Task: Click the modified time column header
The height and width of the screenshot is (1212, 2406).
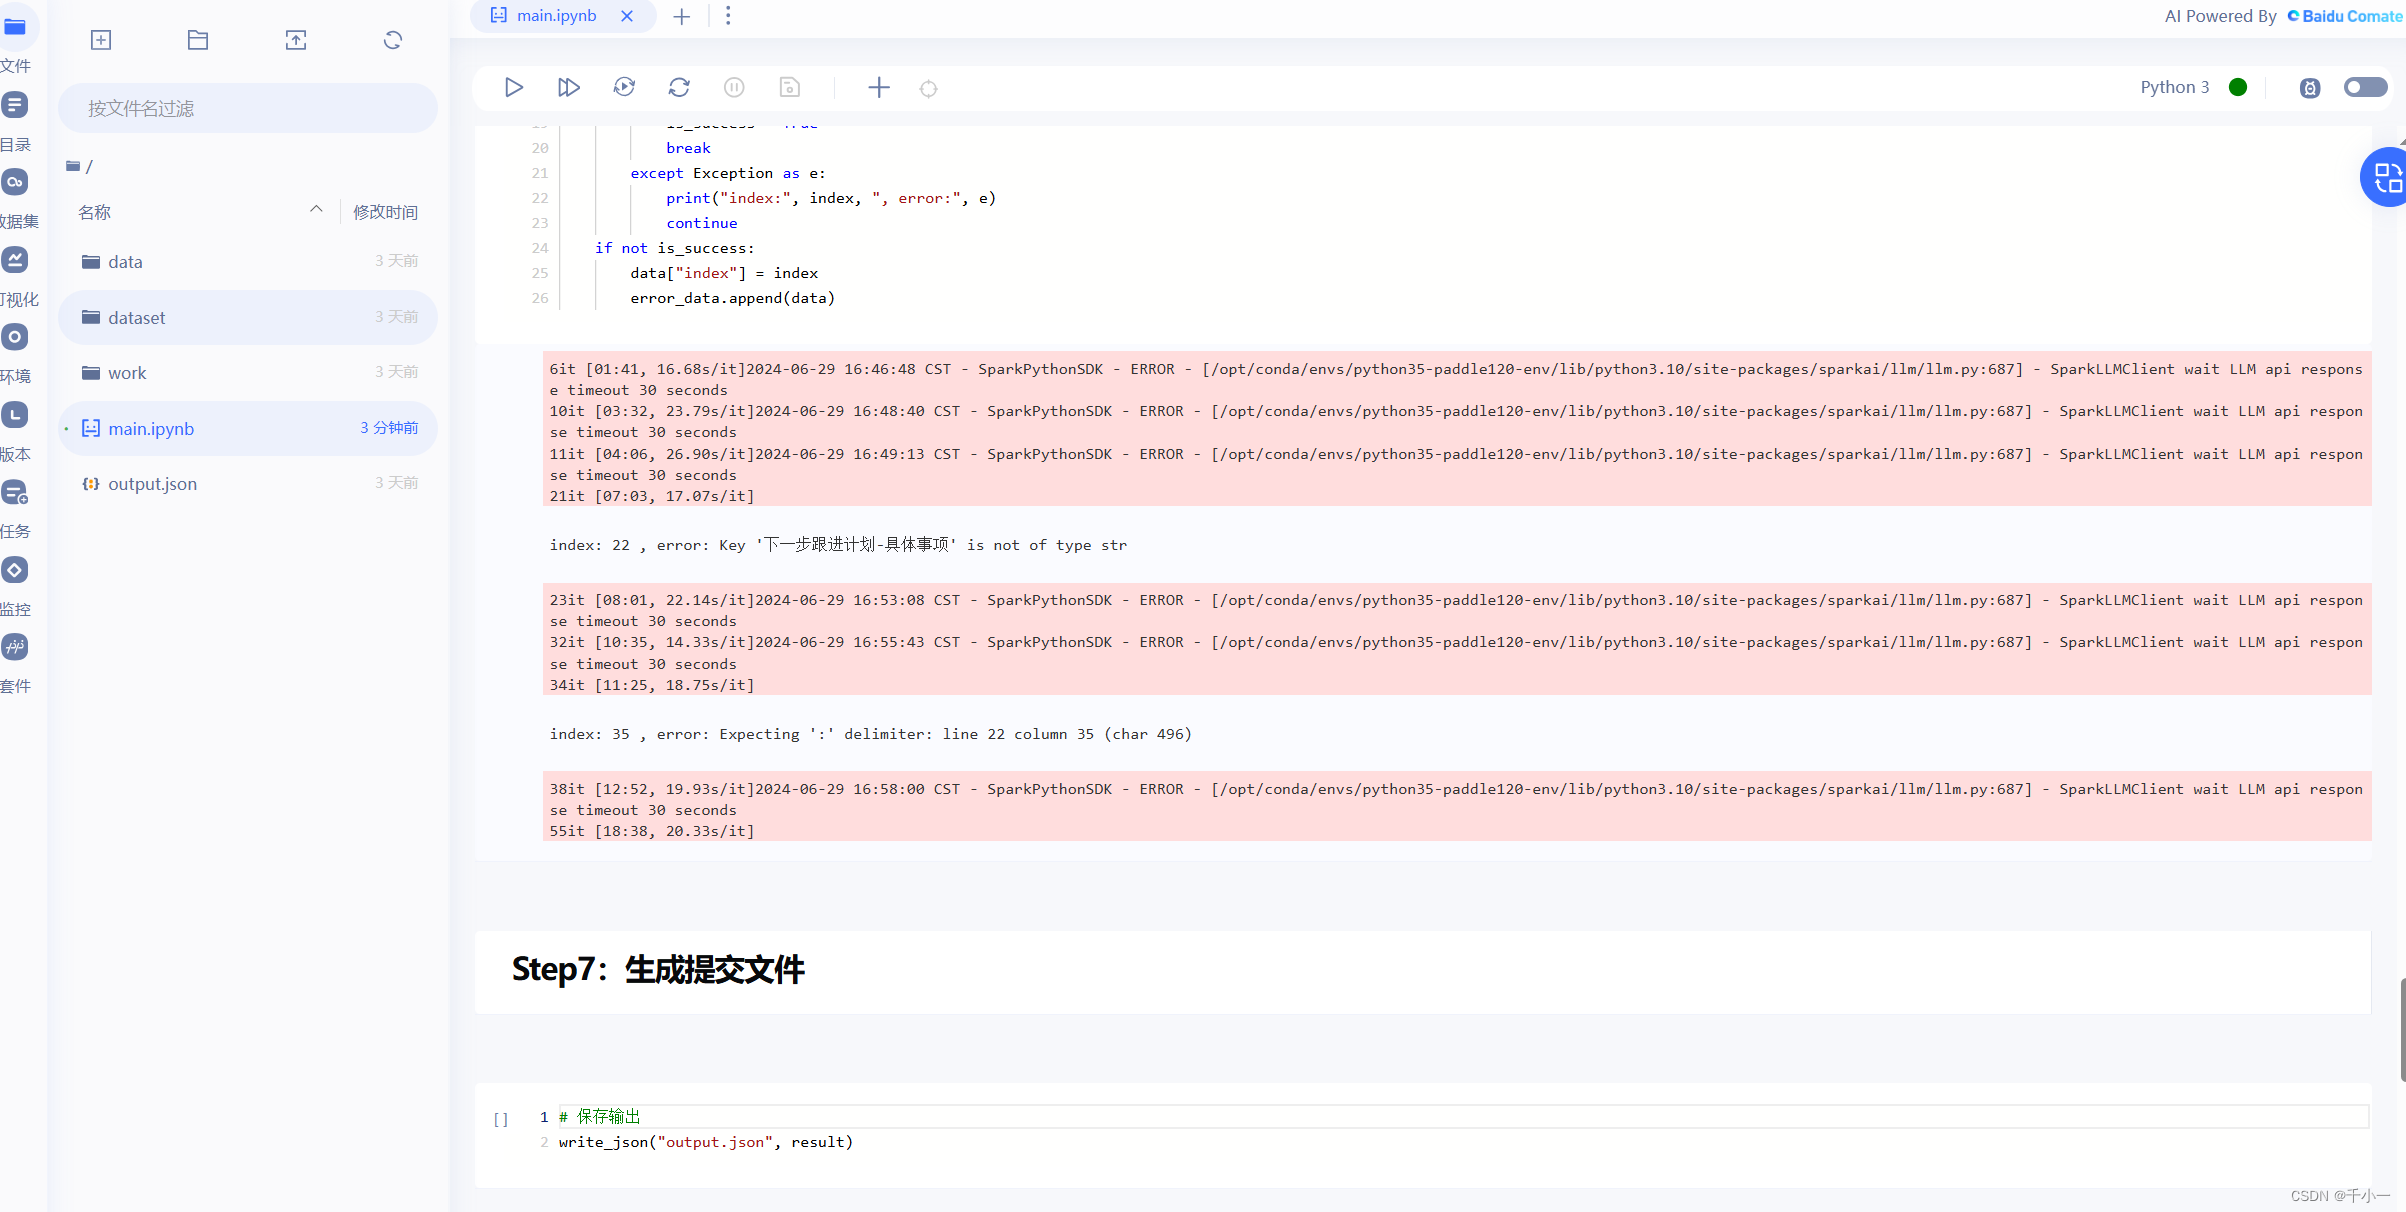Action: point(385,212)
